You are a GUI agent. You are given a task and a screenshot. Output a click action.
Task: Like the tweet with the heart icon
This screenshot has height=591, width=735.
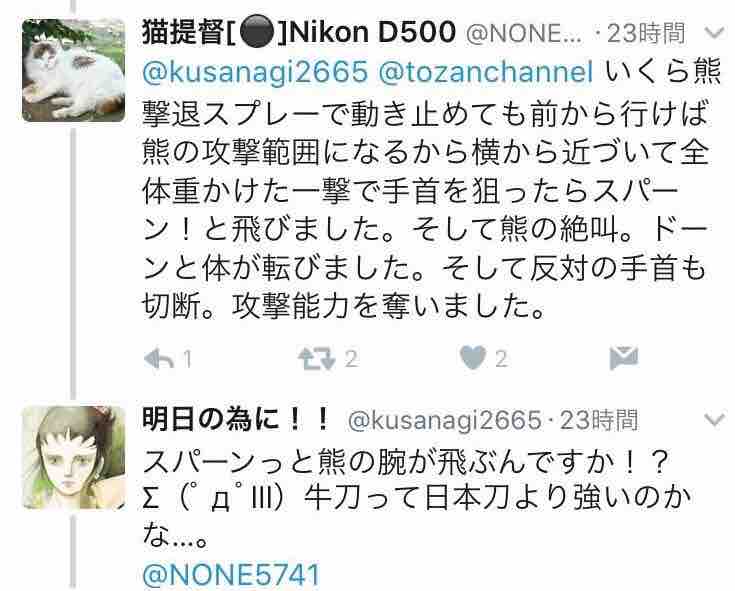coord(473,359)
